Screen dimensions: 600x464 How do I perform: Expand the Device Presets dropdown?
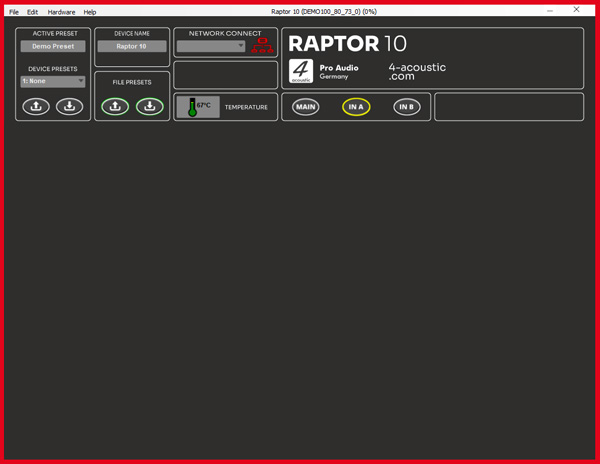click(x=53, y=81)
